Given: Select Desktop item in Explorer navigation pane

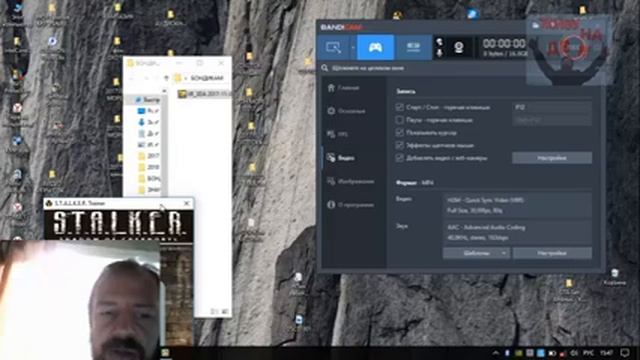Looking at the screenshot, I should click(x=149, y=111).
